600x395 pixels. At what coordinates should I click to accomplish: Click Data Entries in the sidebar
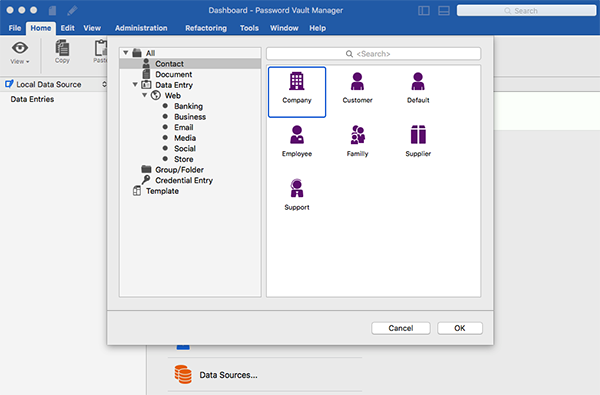32,99
